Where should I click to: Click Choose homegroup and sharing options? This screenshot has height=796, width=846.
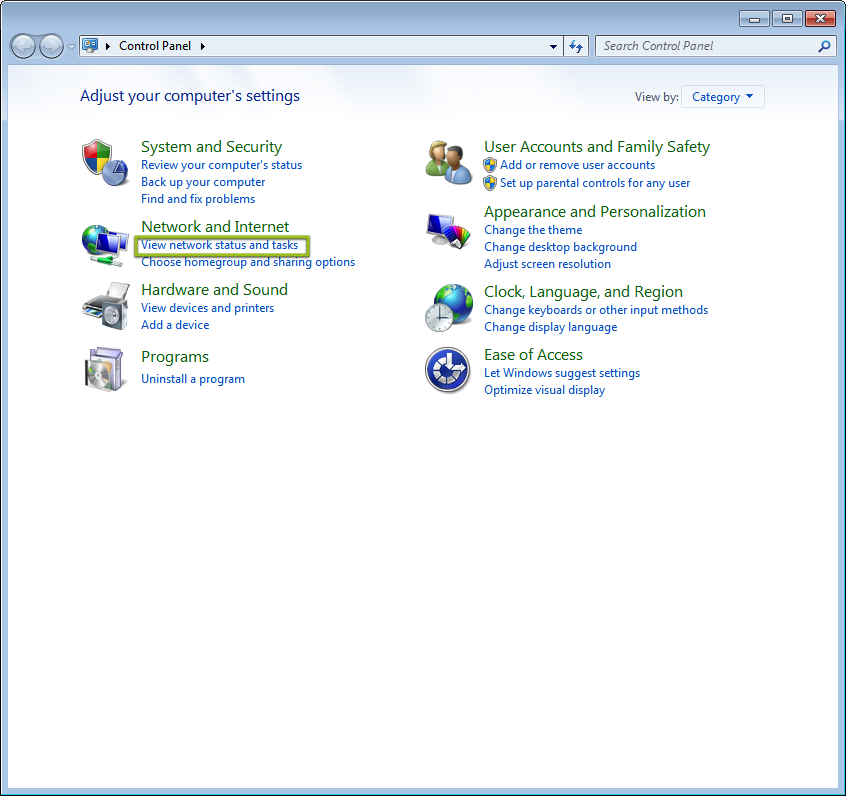(248, 262)
